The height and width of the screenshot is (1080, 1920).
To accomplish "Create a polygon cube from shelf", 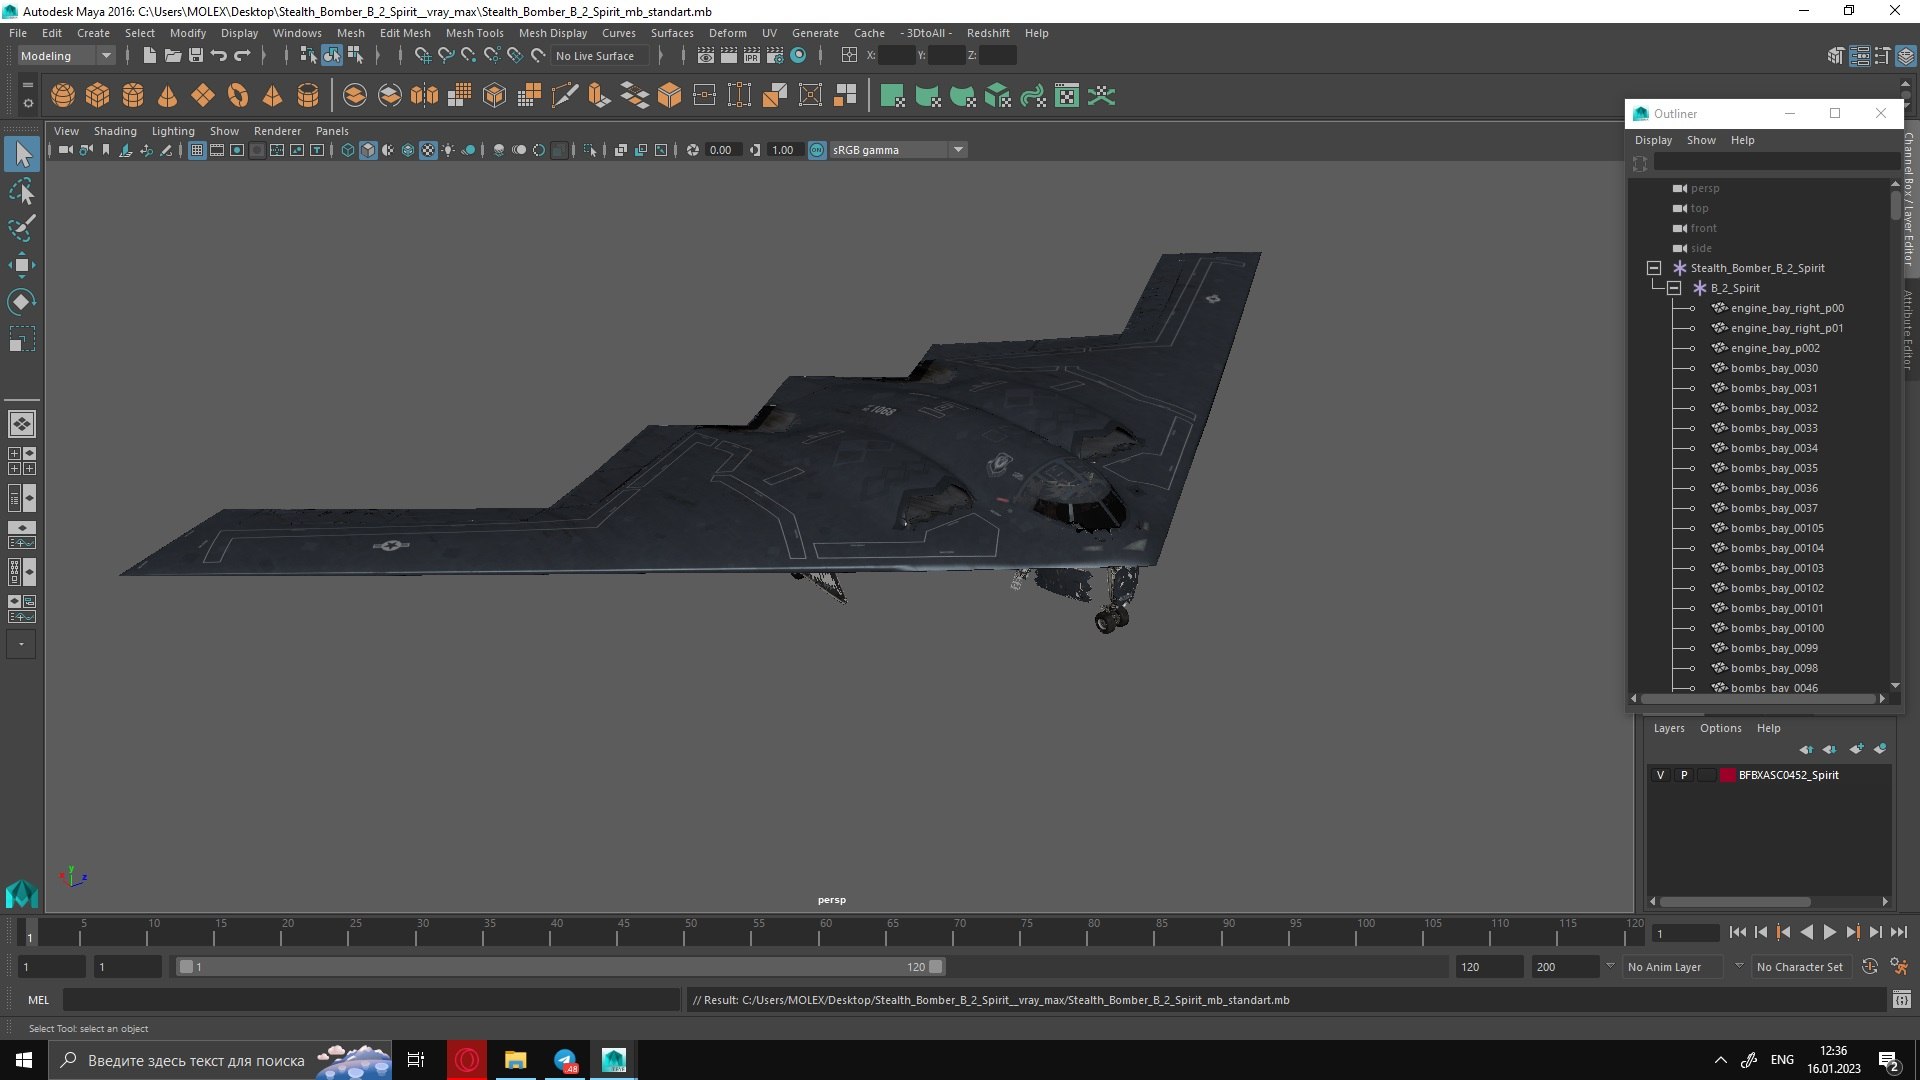I will pyautogui.click(x=97, y=96).
